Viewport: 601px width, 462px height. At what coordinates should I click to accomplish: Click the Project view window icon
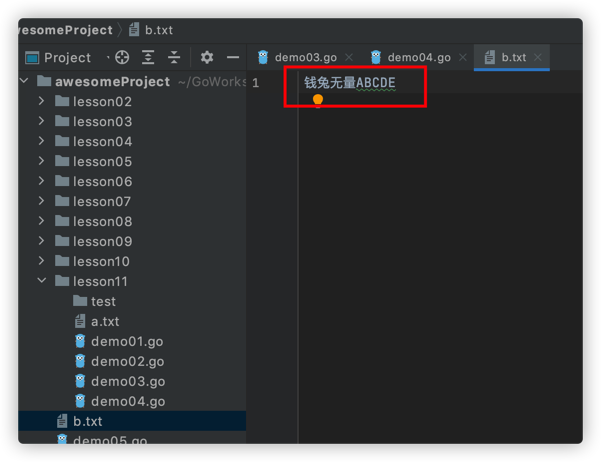click(32, 58)
